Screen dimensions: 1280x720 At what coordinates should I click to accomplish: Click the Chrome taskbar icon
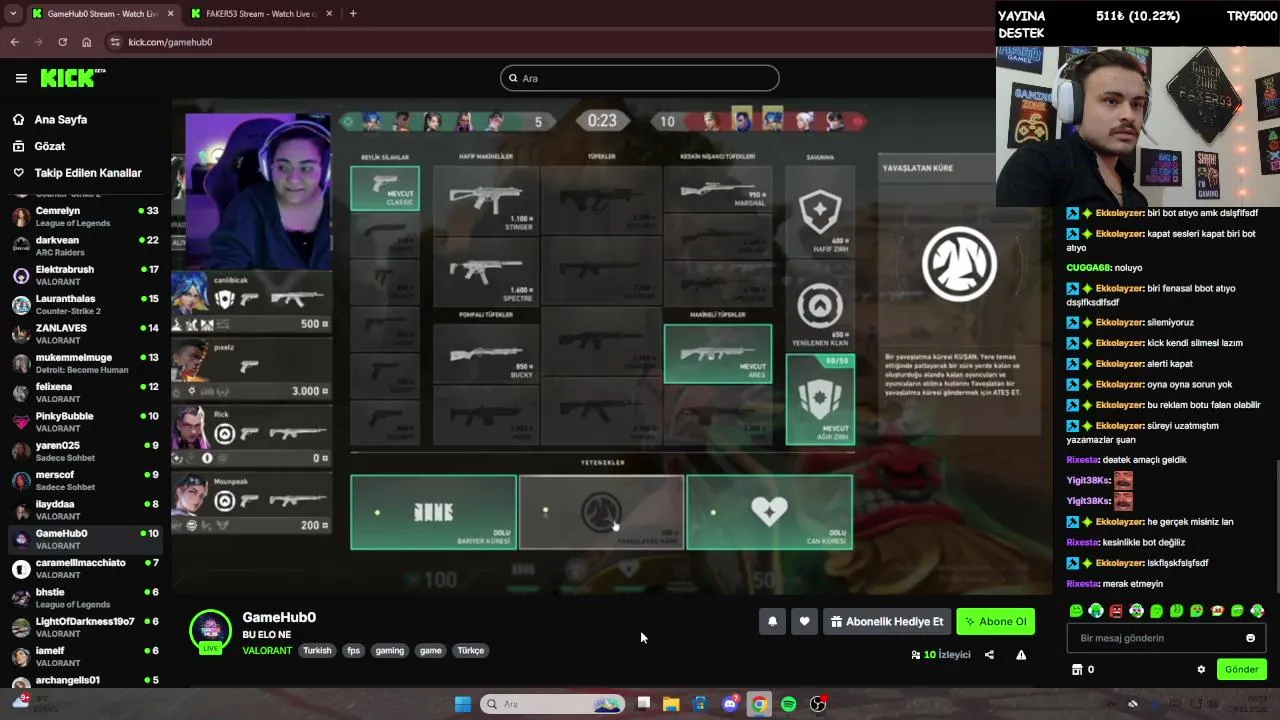pyautogui.click(x=759, y=704)
